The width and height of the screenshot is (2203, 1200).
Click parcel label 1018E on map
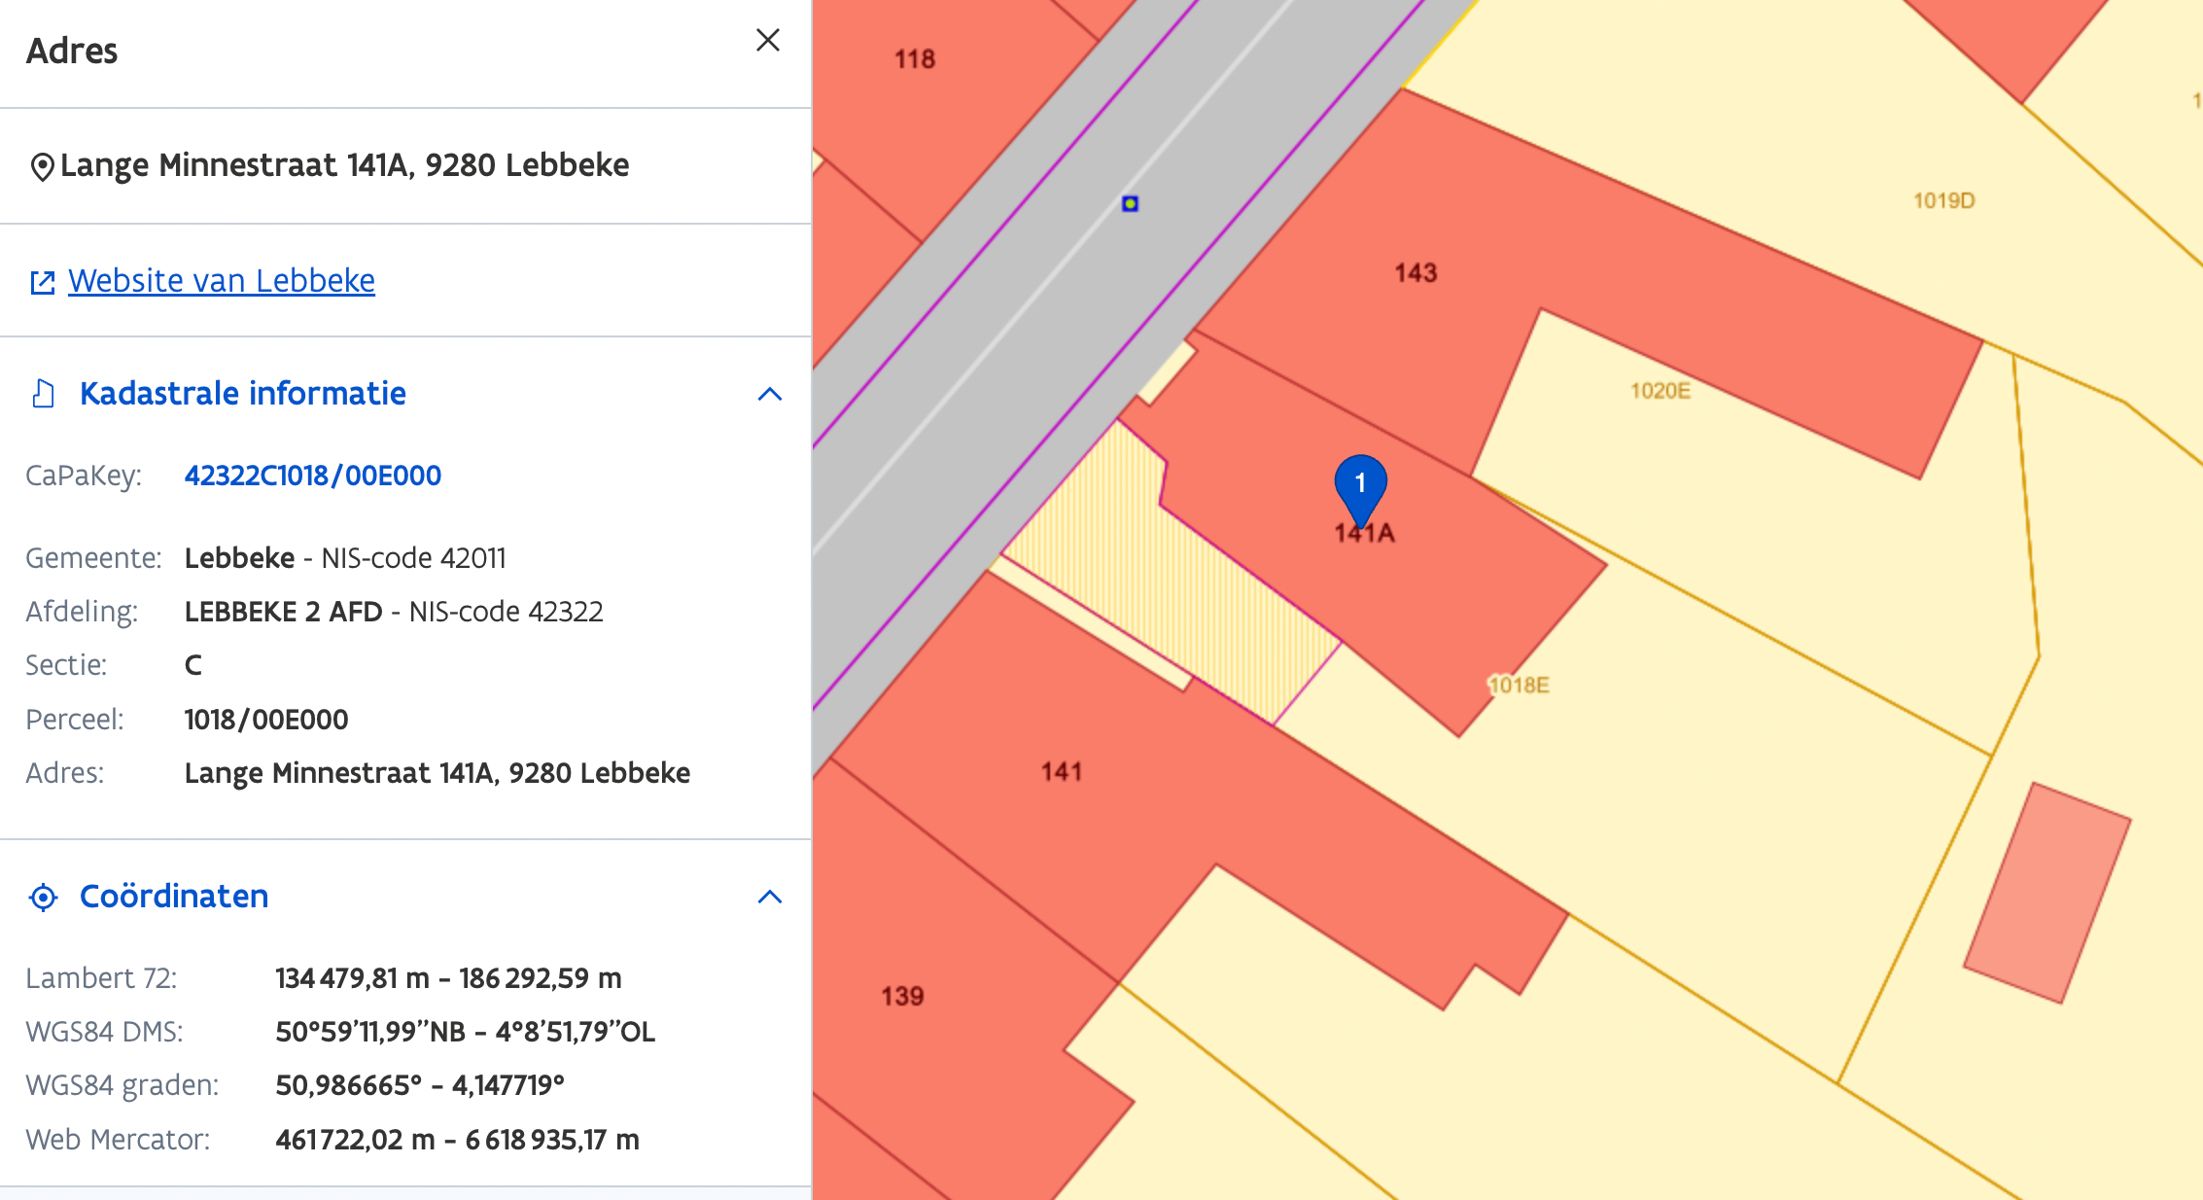point(1519,685)
